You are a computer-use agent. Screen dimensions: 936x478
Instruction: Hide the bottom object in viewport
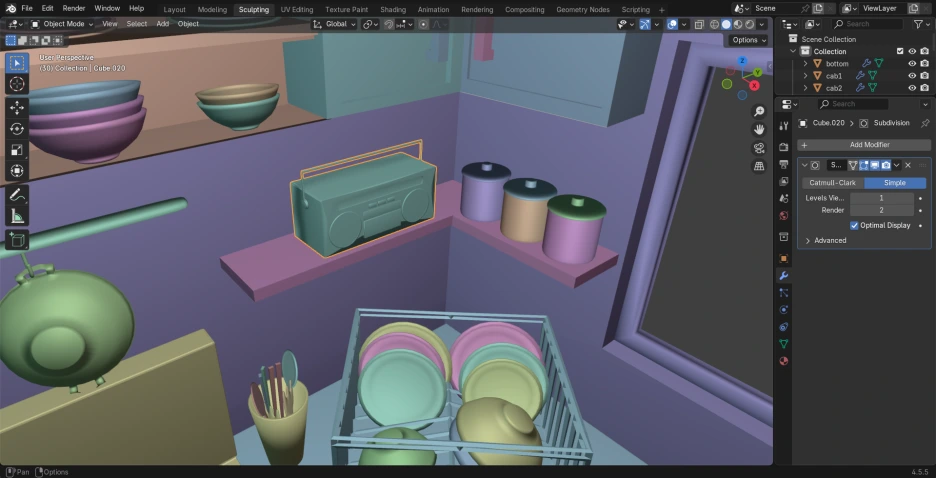(x=912, y=64)
